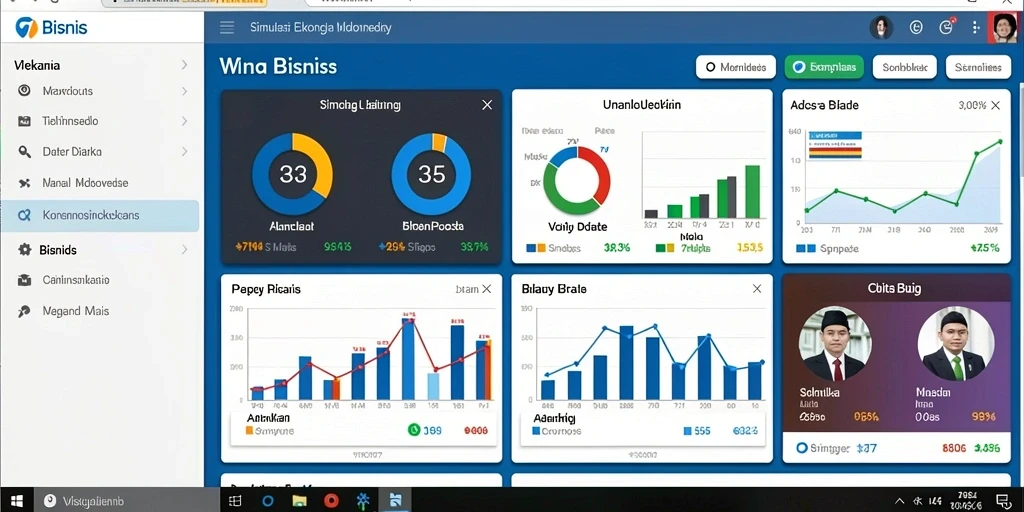The image size is (1024, 512).
Task: Select the Strintger radio option in Cbita Buig
Action: coord(803,448)
